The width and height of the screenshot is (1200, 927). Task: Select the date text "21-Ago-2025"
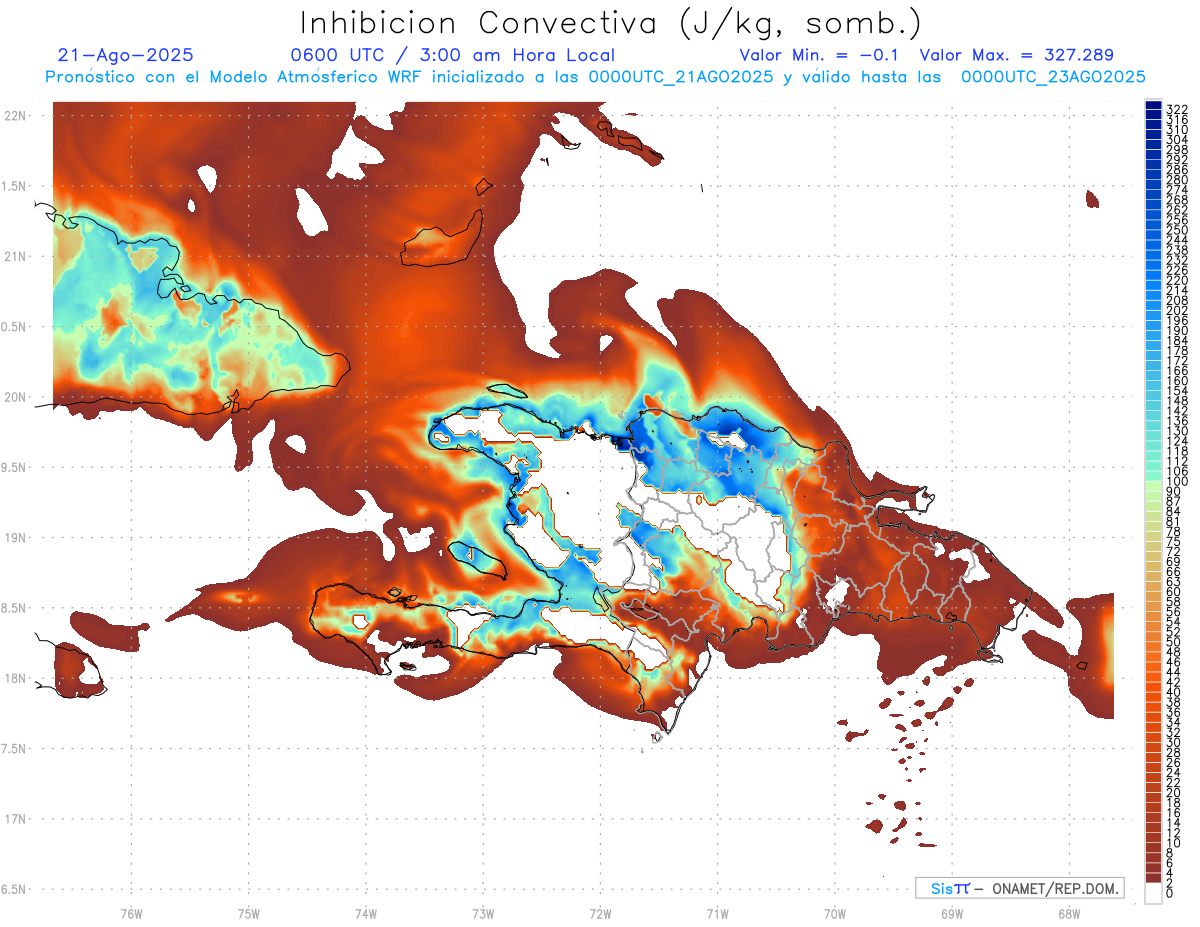[126, 55]
